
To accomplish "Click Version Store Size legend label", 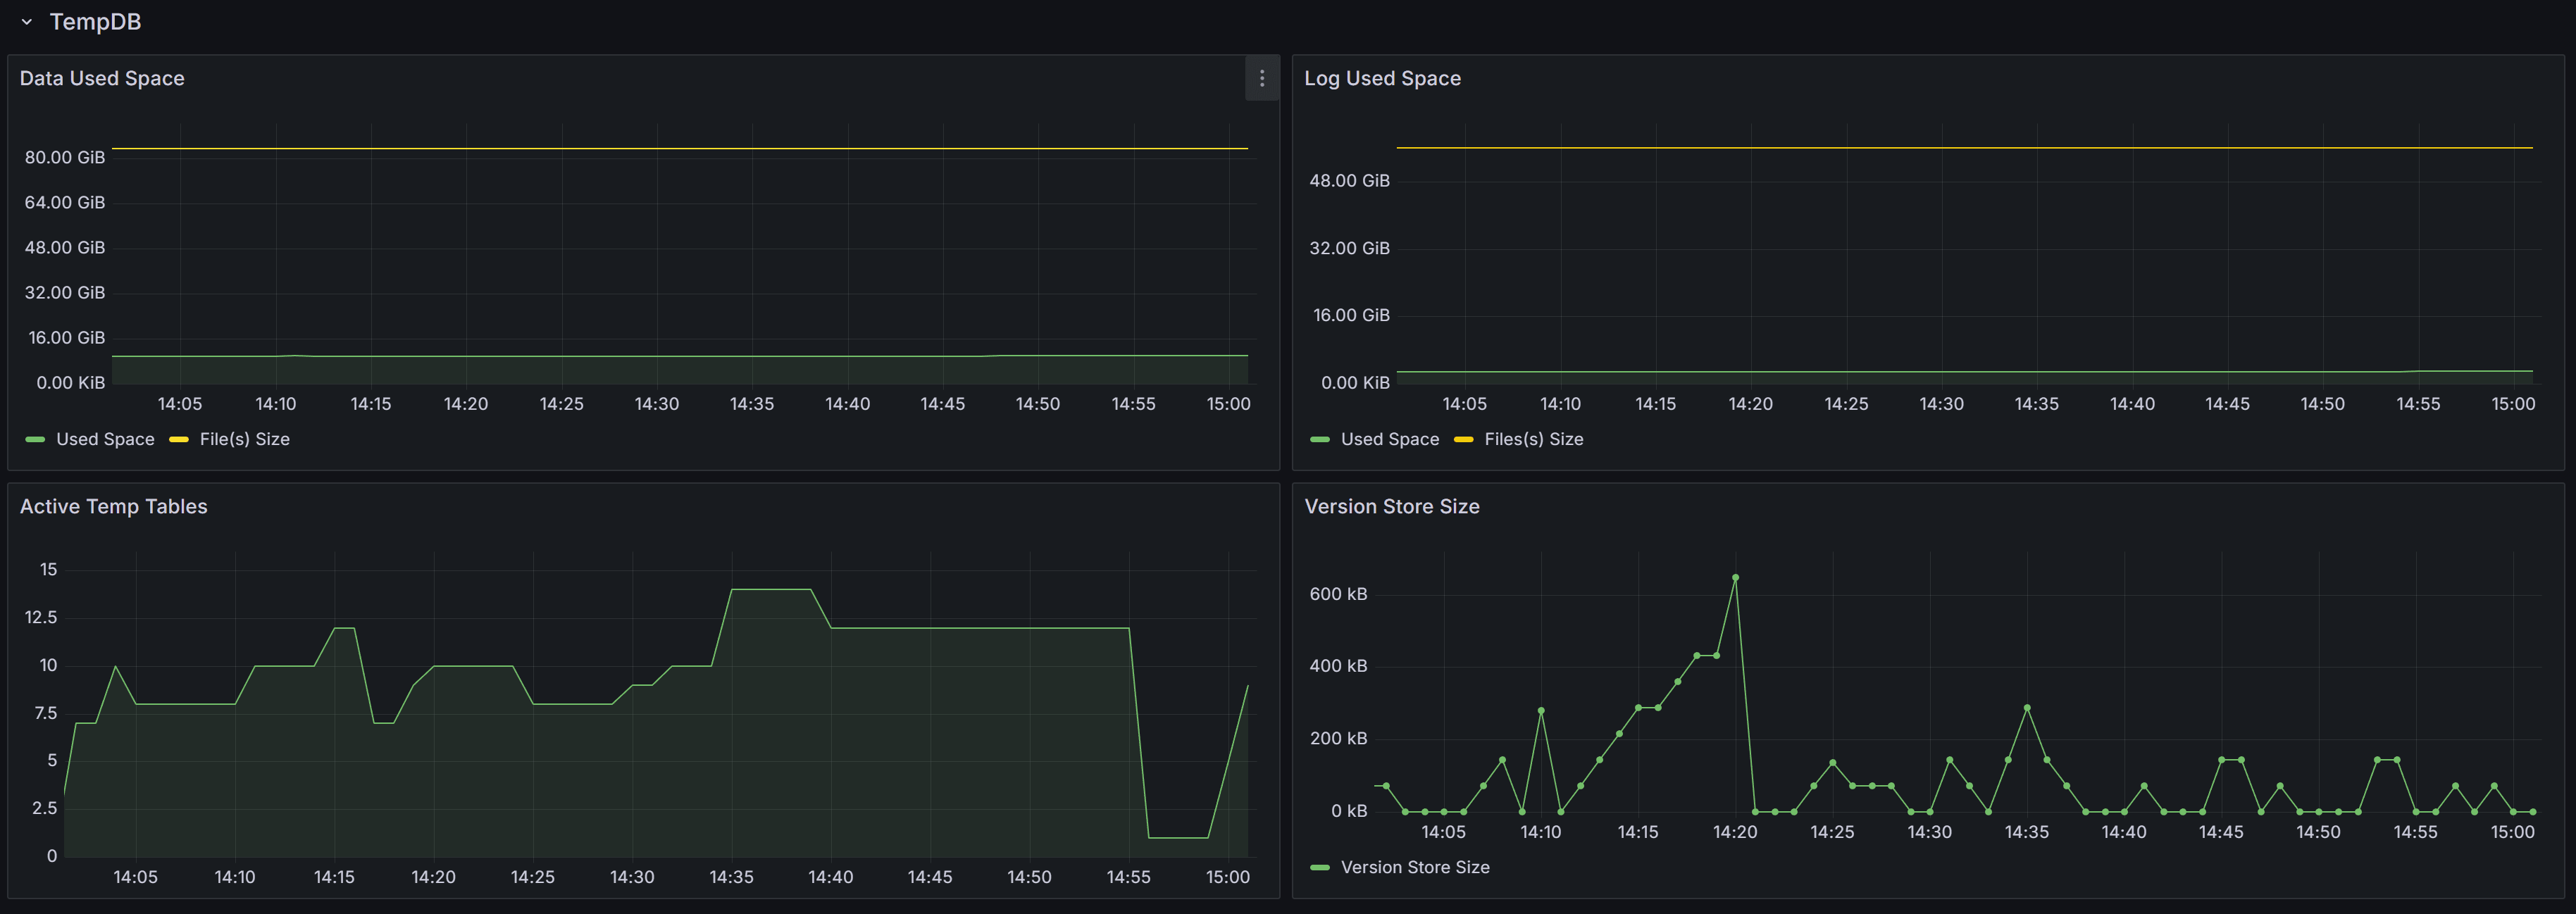I will point(1414,867).
